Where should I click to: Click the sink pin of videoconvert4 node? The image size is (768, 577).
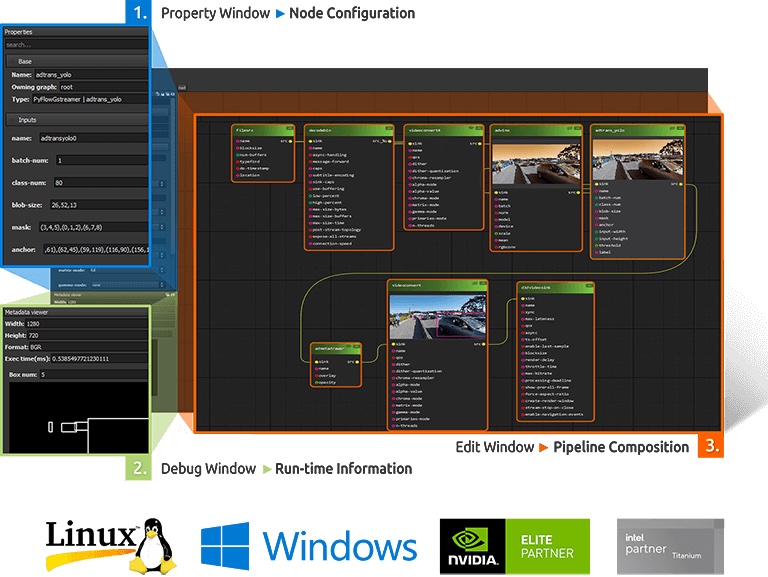click(x=410, y=144)
